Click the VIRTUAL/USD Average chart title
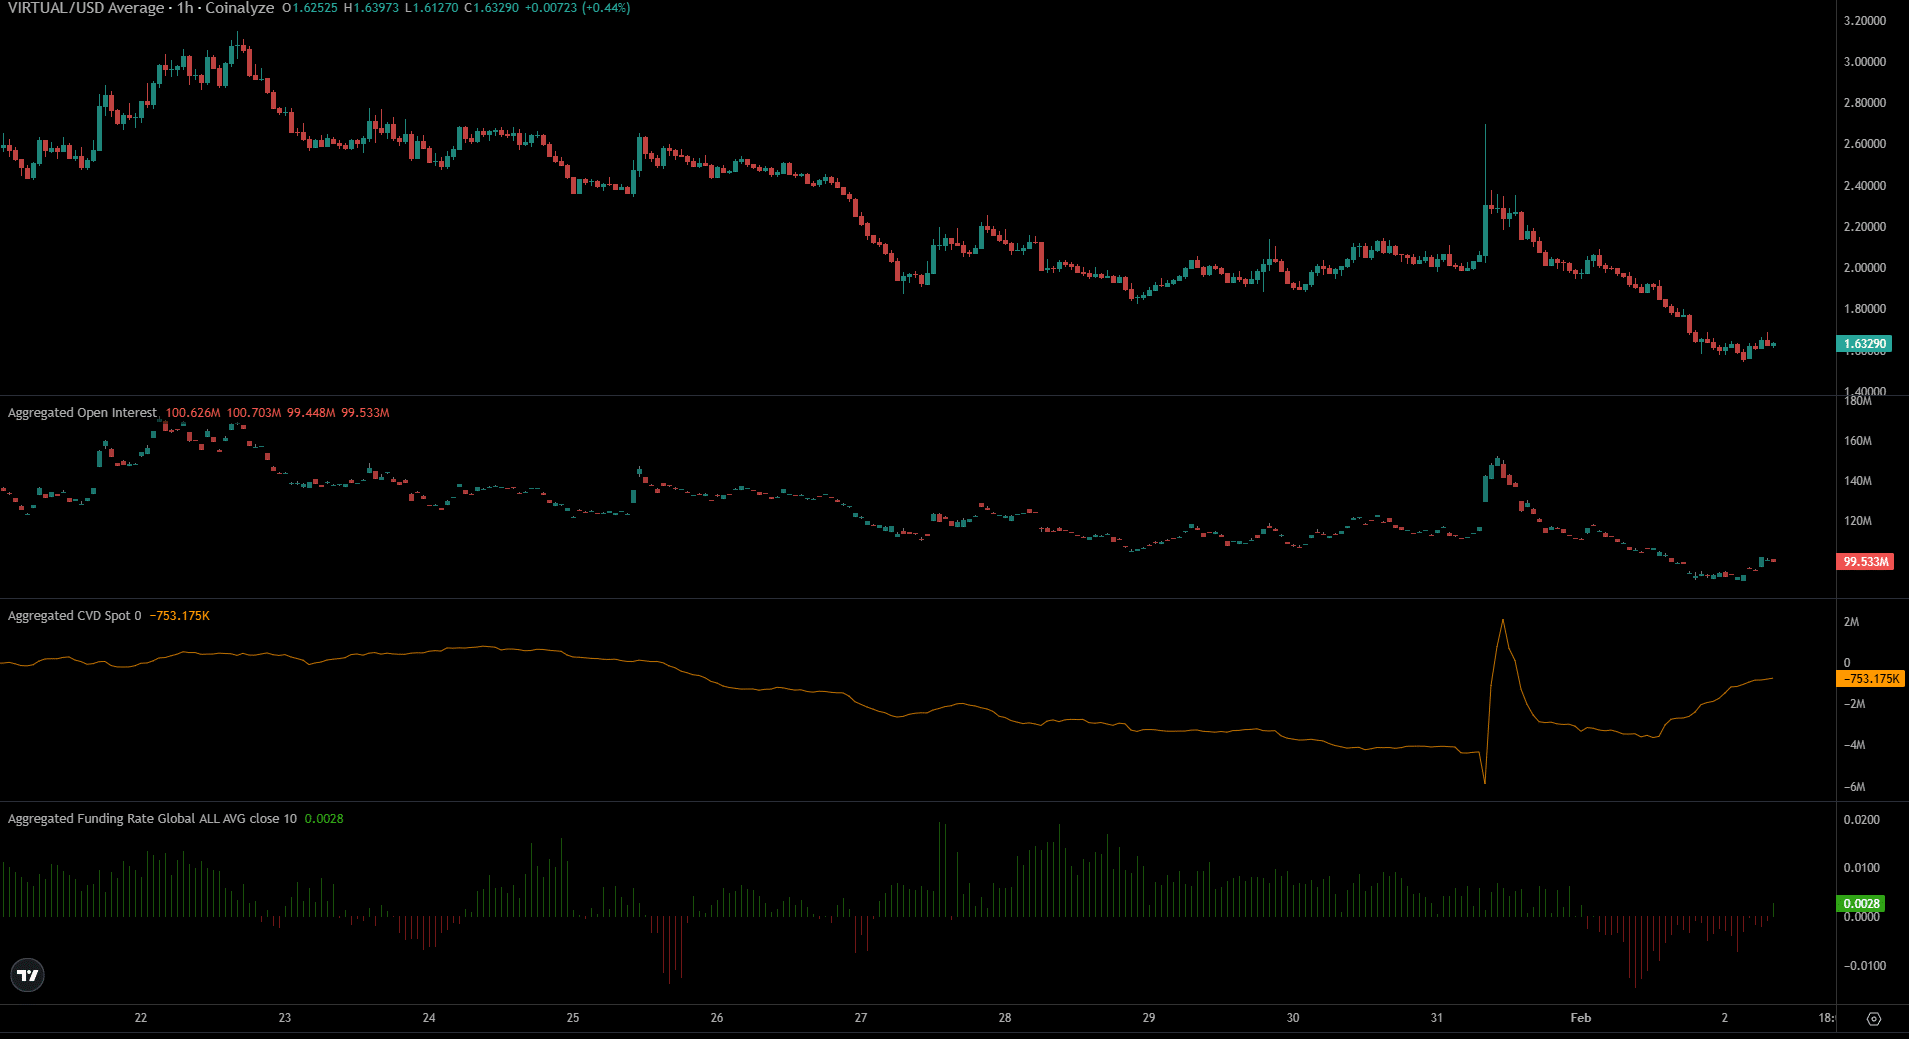 140,8
